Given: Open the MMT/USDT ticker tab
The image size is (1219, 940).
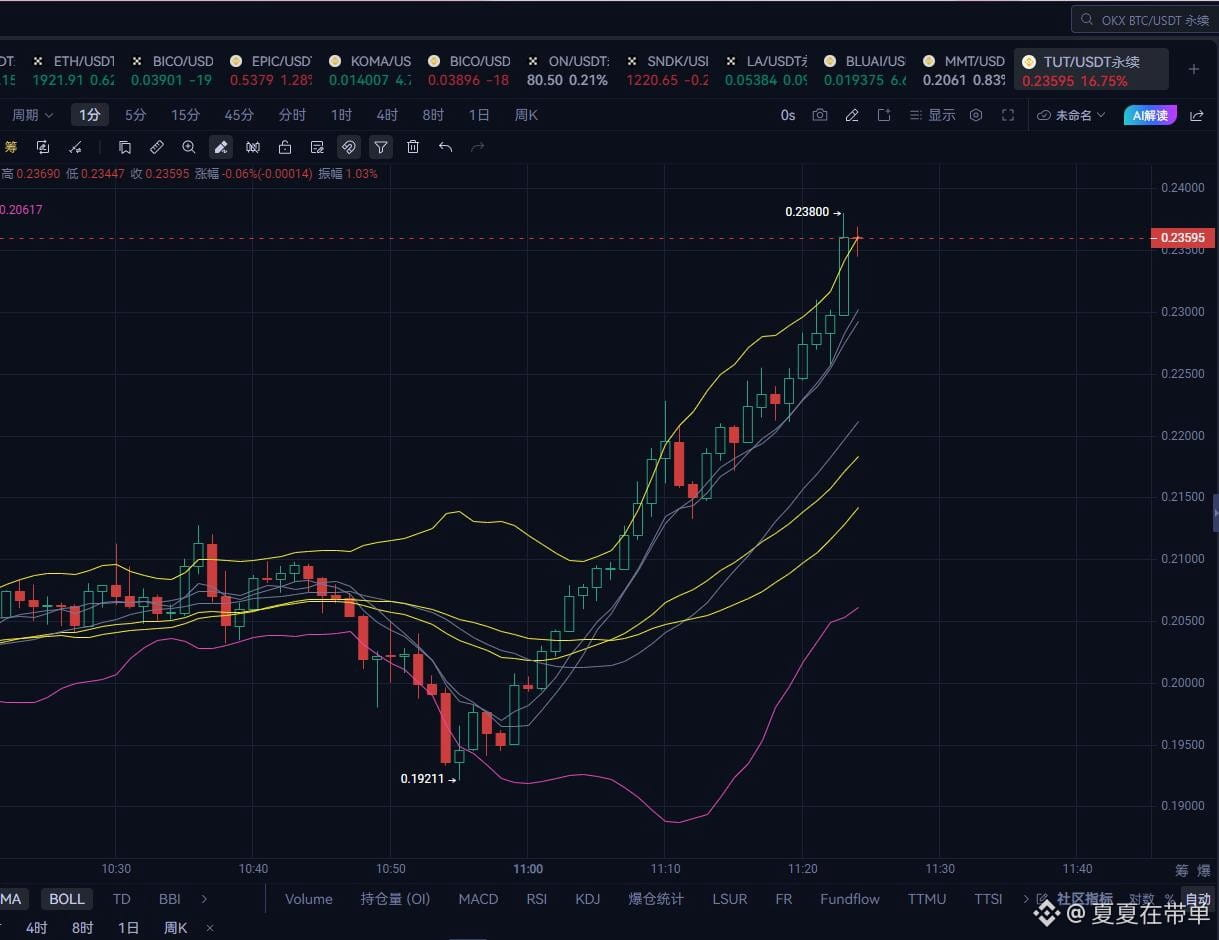Looking at the screenshot, I should click(964, 70).
